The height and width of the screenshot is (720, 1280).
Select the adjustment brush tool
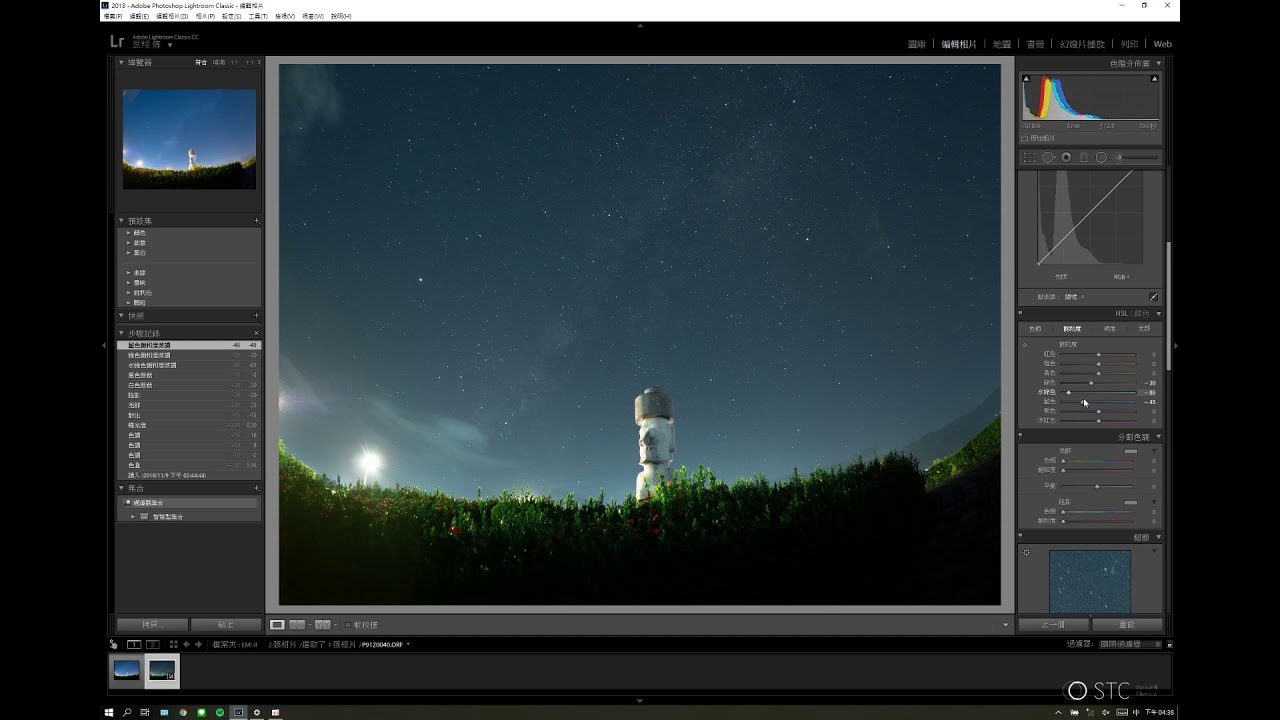coord(1138,157)
